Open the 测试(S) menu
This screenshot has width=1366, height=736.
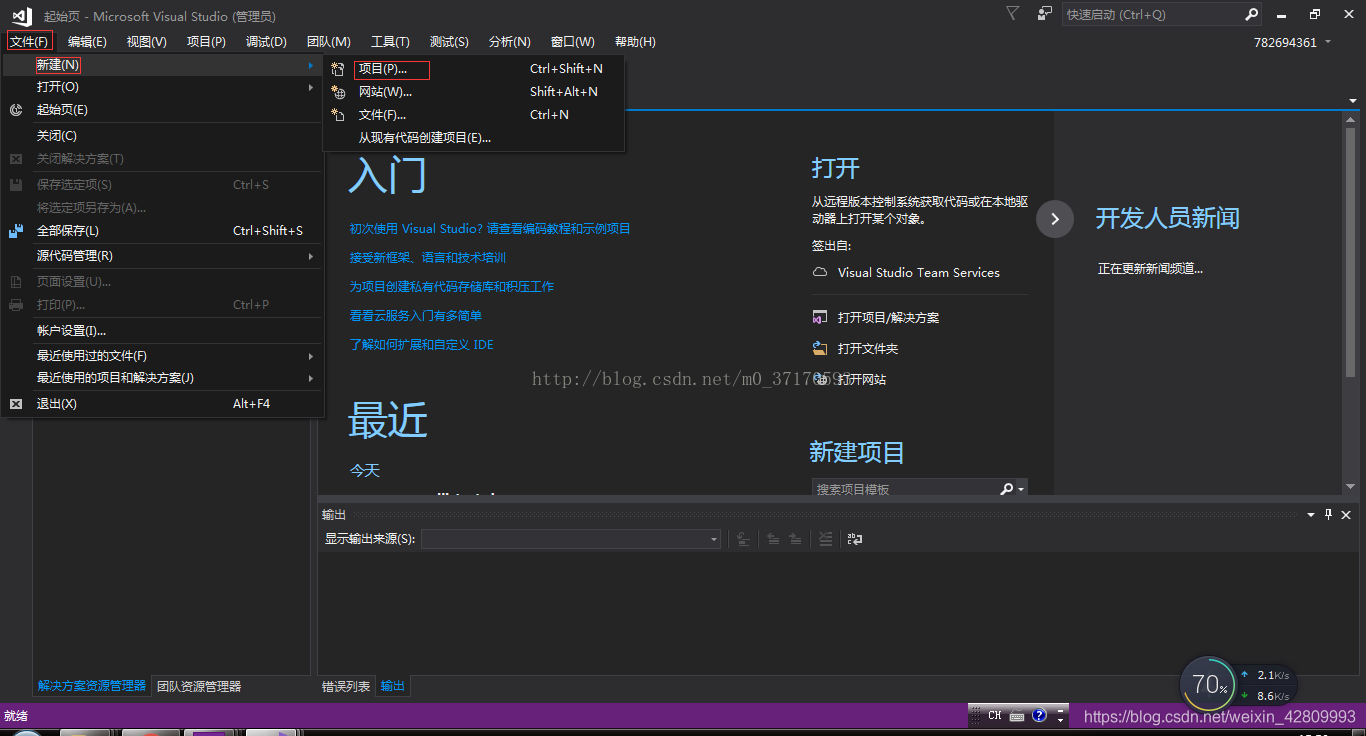pyautogui.click(x=449, y=41)
